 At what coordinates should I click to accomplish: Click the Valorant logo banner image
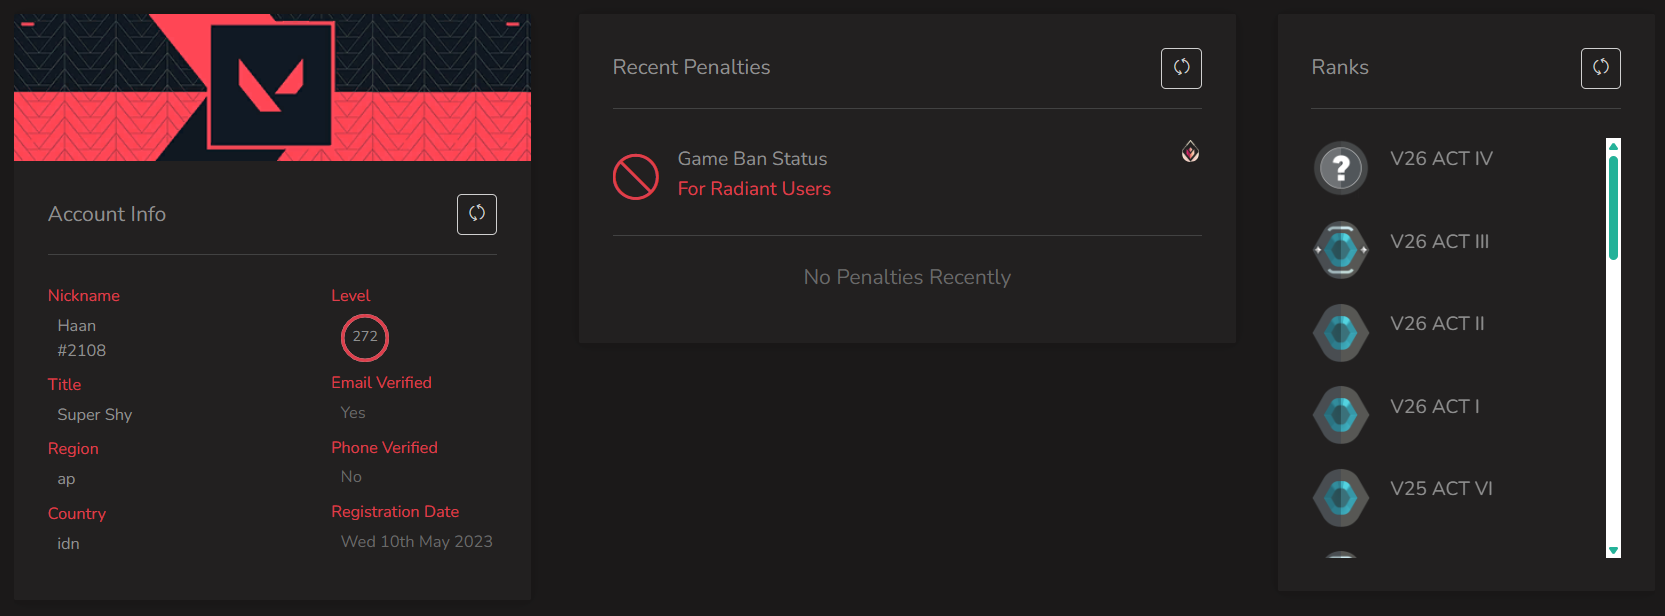click(x=272, y=87)
